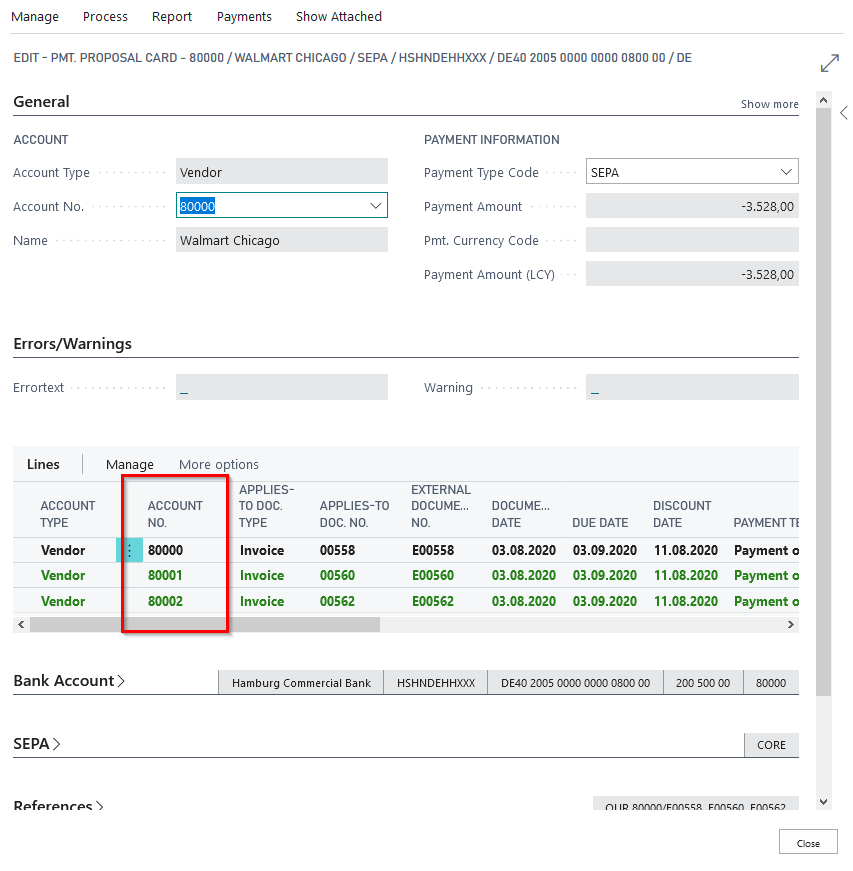Collapse the FactBox pane with the right-edge arrow

tap(845, 112)
